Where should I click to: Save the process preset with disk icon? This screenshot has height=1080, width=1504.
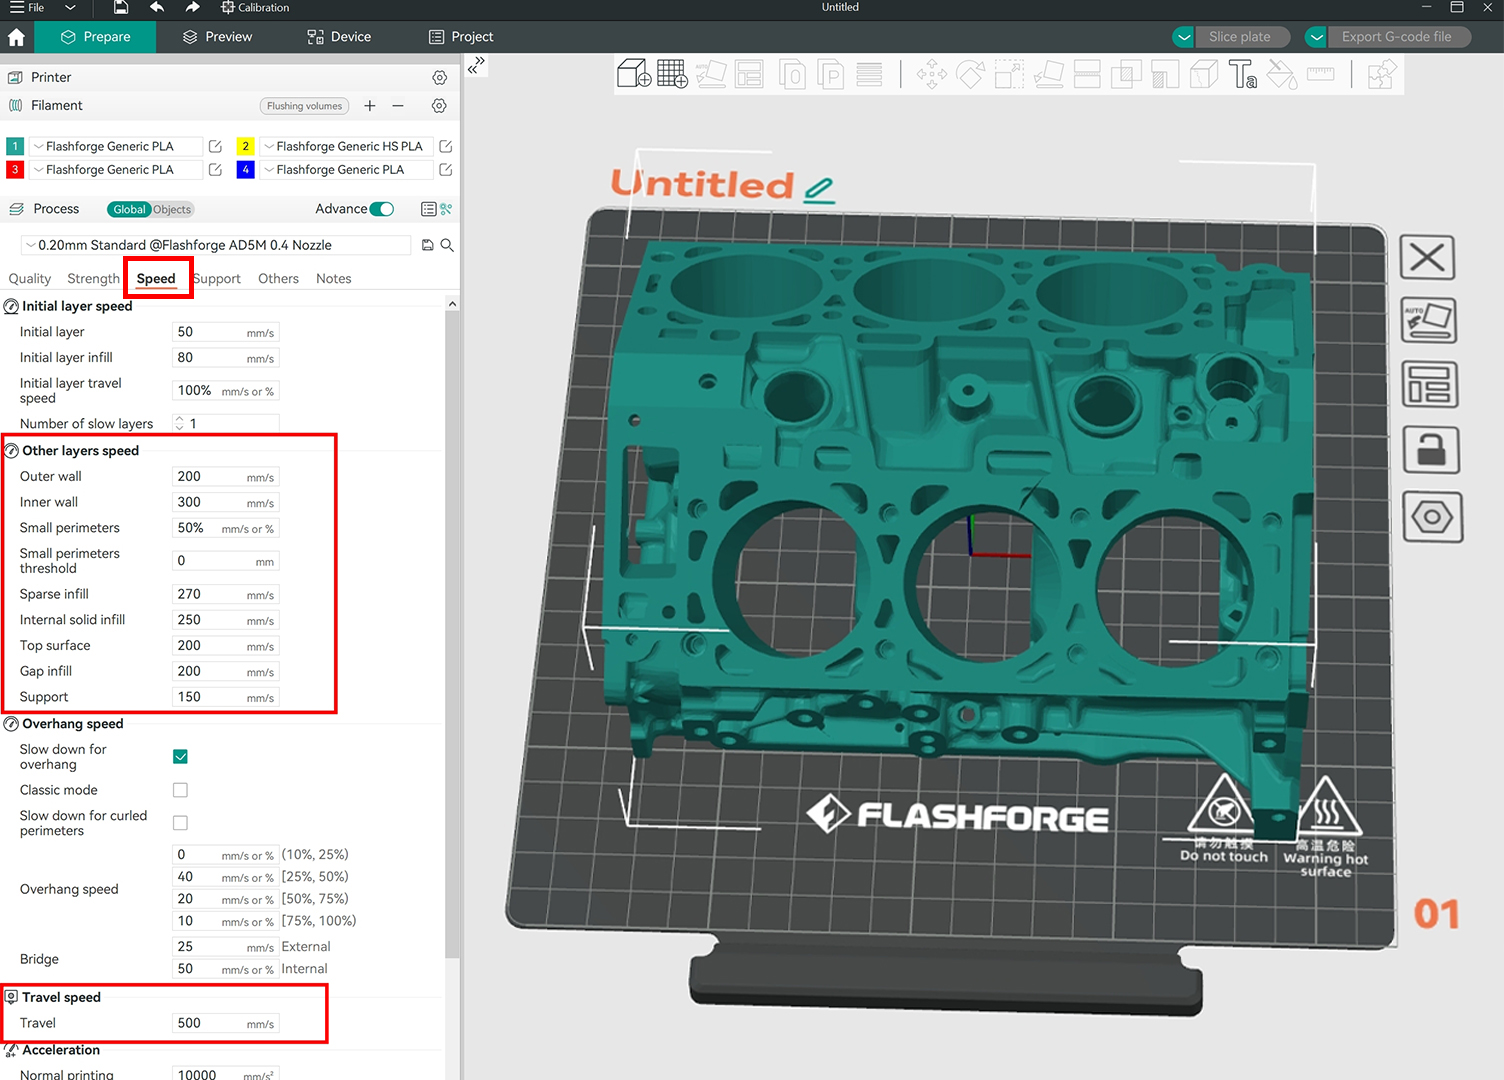pos(428,245)
